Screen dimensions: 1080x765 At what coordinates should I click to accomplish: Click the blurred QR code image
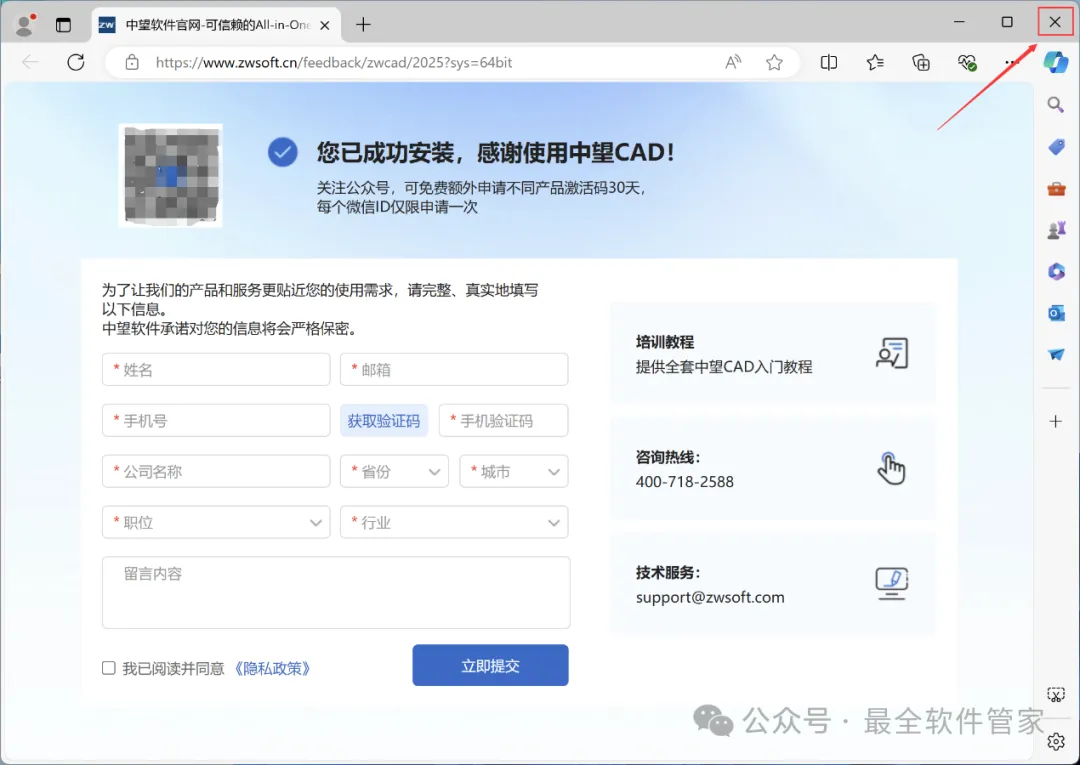[x=170, y=176]
